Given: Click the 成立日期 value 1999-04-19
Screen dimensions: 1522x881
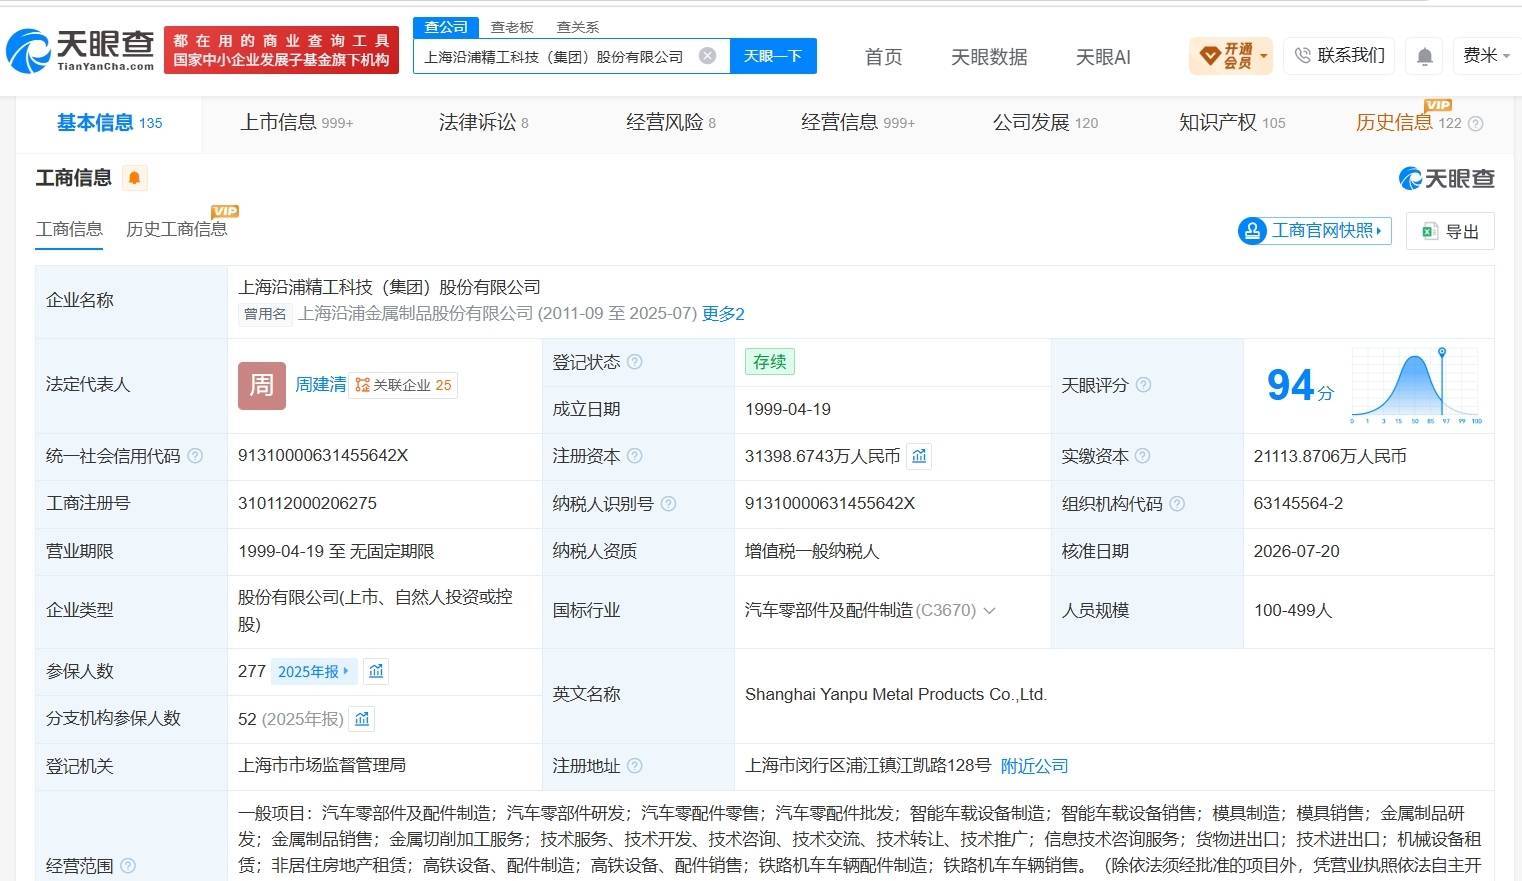Looking at the screenshot, I should point(788,409).
